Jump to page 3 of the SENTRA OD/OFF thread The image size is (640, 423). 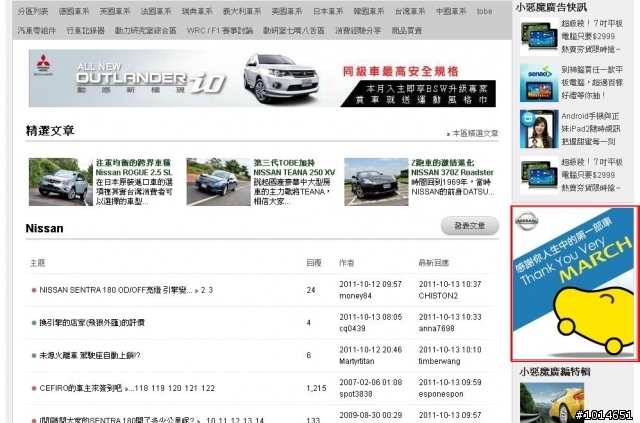pos(211,290)
